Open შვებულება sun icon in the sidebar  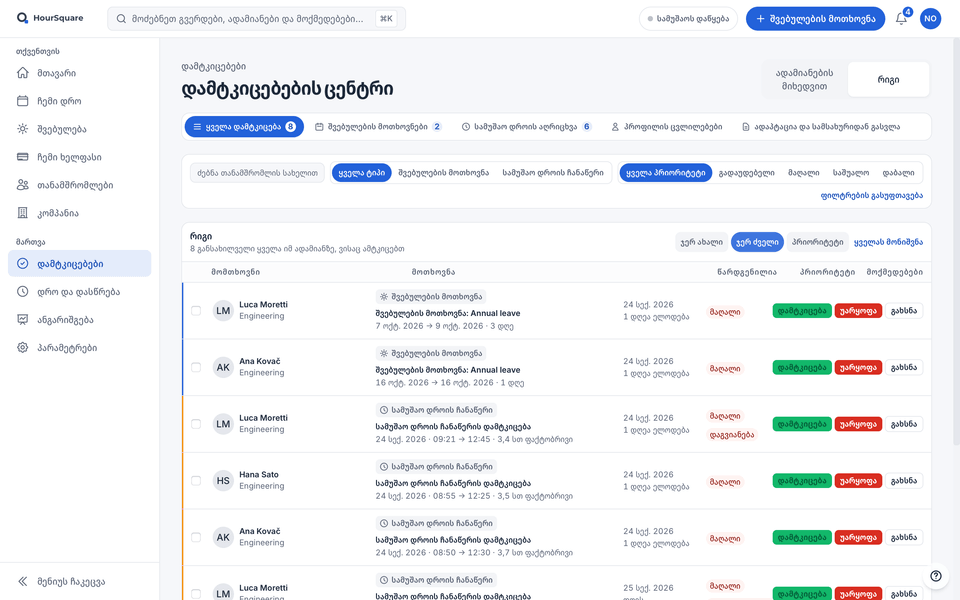pos(23,129)
